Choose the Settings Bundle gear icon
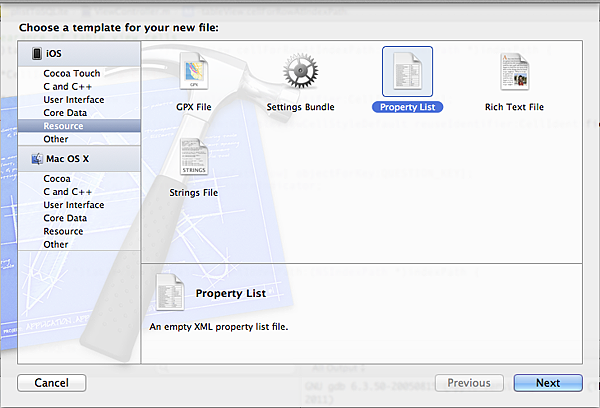 (x=300, y=71)
